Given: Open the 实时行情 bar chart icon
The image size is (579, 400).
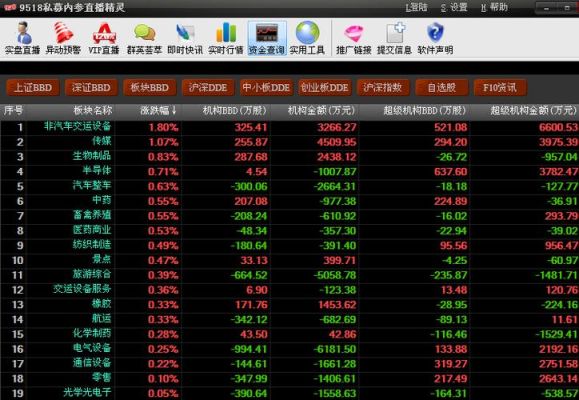Looking at the screenshot, I should click(226, 38).
